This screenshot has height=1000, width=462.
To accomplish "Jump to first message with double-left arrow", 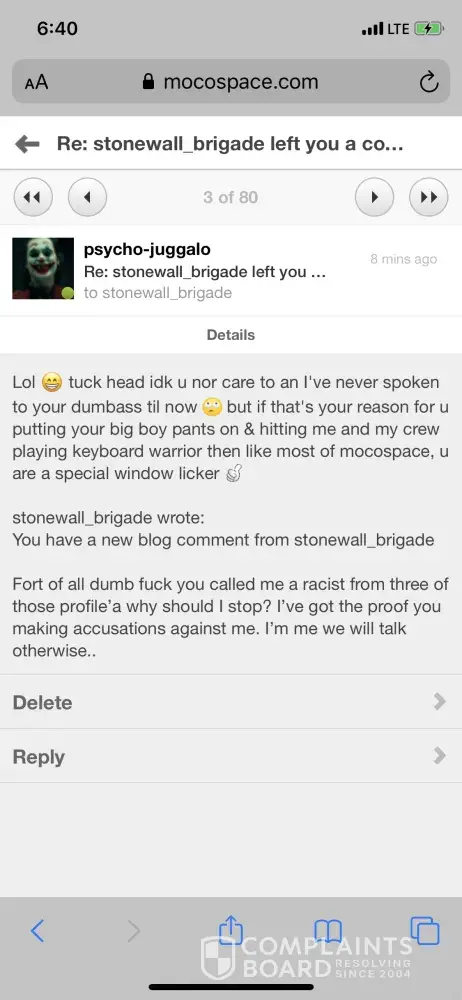I will (33, 197).
